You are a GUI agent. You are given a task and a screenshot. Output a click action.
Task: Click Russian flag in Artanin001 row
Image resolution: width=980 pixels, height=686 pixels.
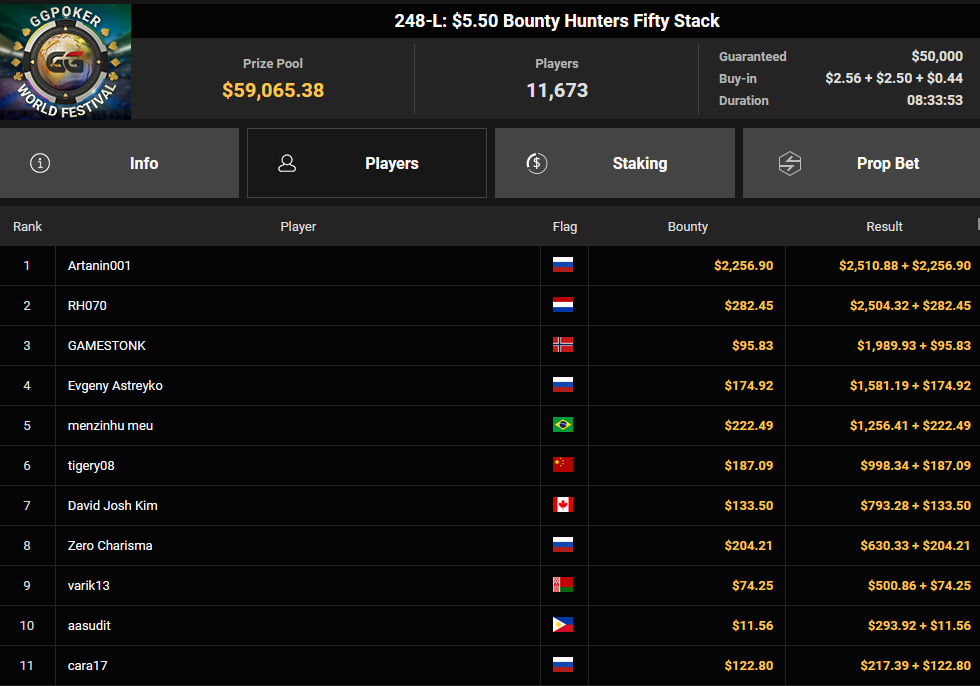point(563,265)
